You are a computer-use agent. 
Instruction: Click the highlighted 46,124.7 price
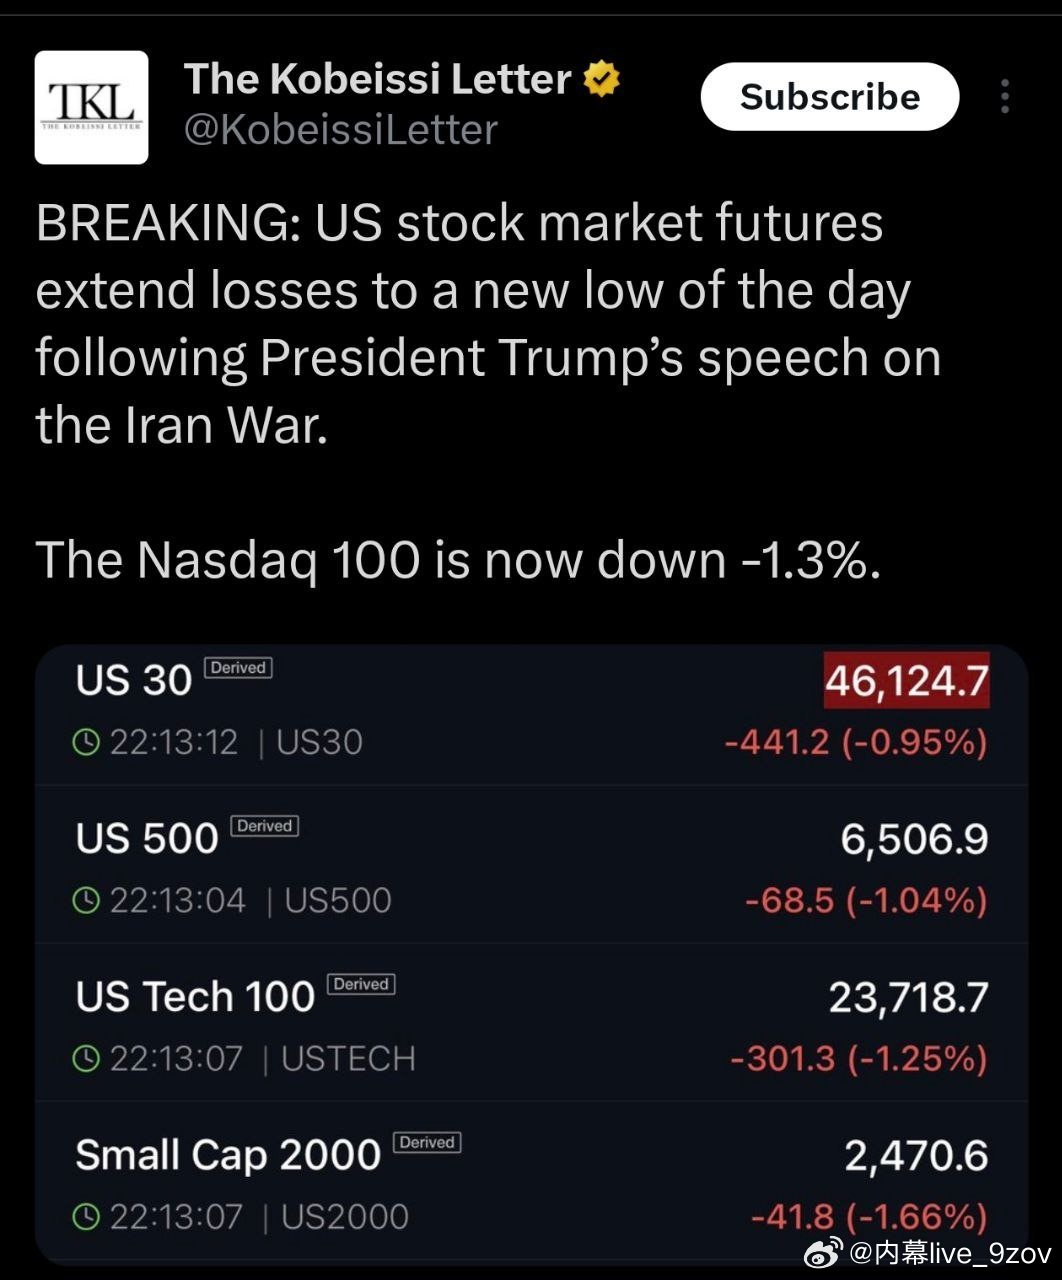point(906,680)
